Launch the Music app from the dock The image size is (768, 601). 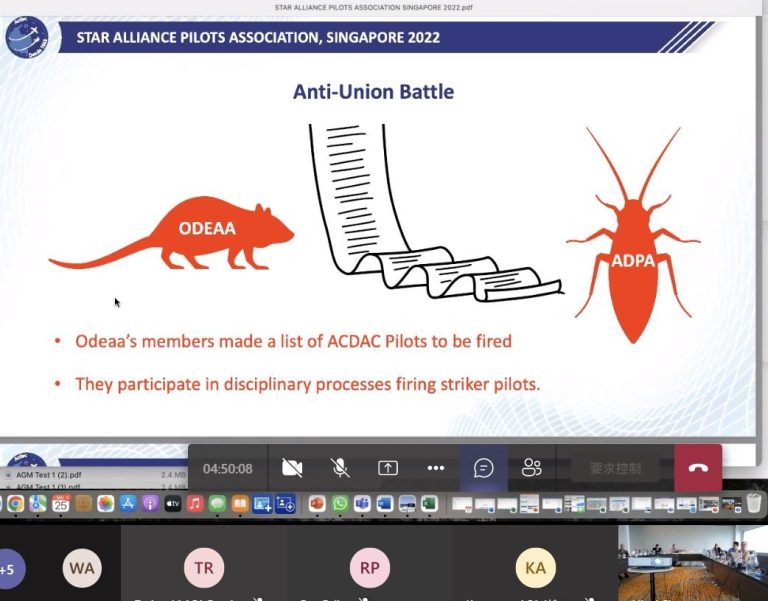coord(195,504)
